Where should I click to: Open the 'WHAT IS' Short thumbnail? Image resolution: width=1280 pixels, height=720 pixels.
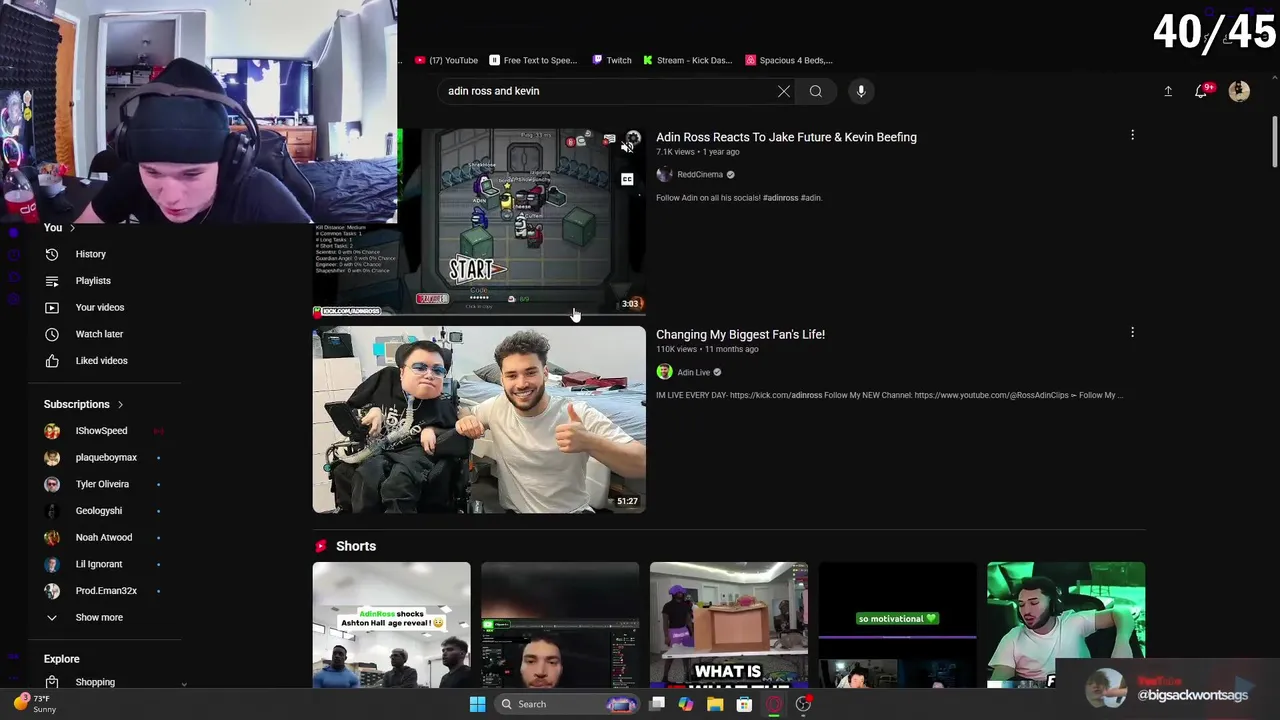[x=728, y=625]
